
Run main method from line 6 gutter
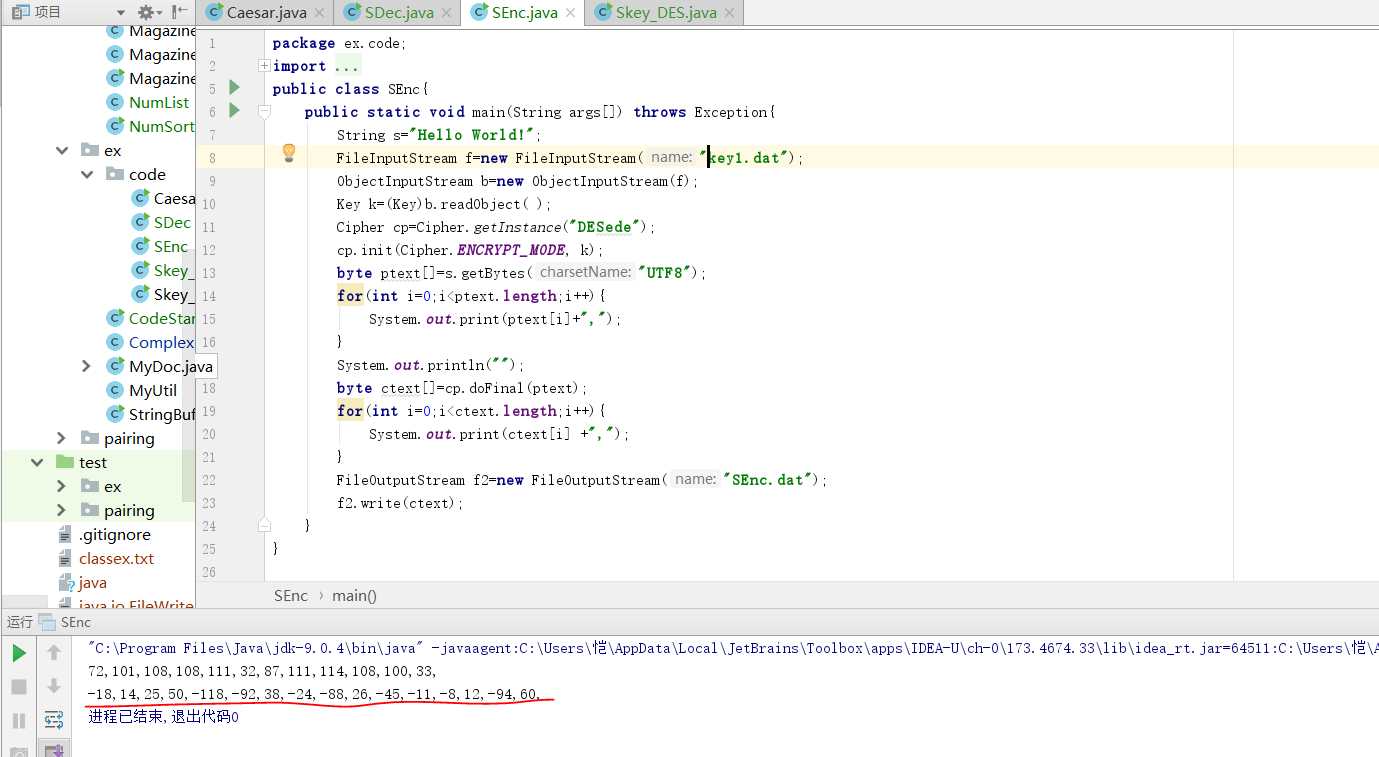(x=234, y=111)
